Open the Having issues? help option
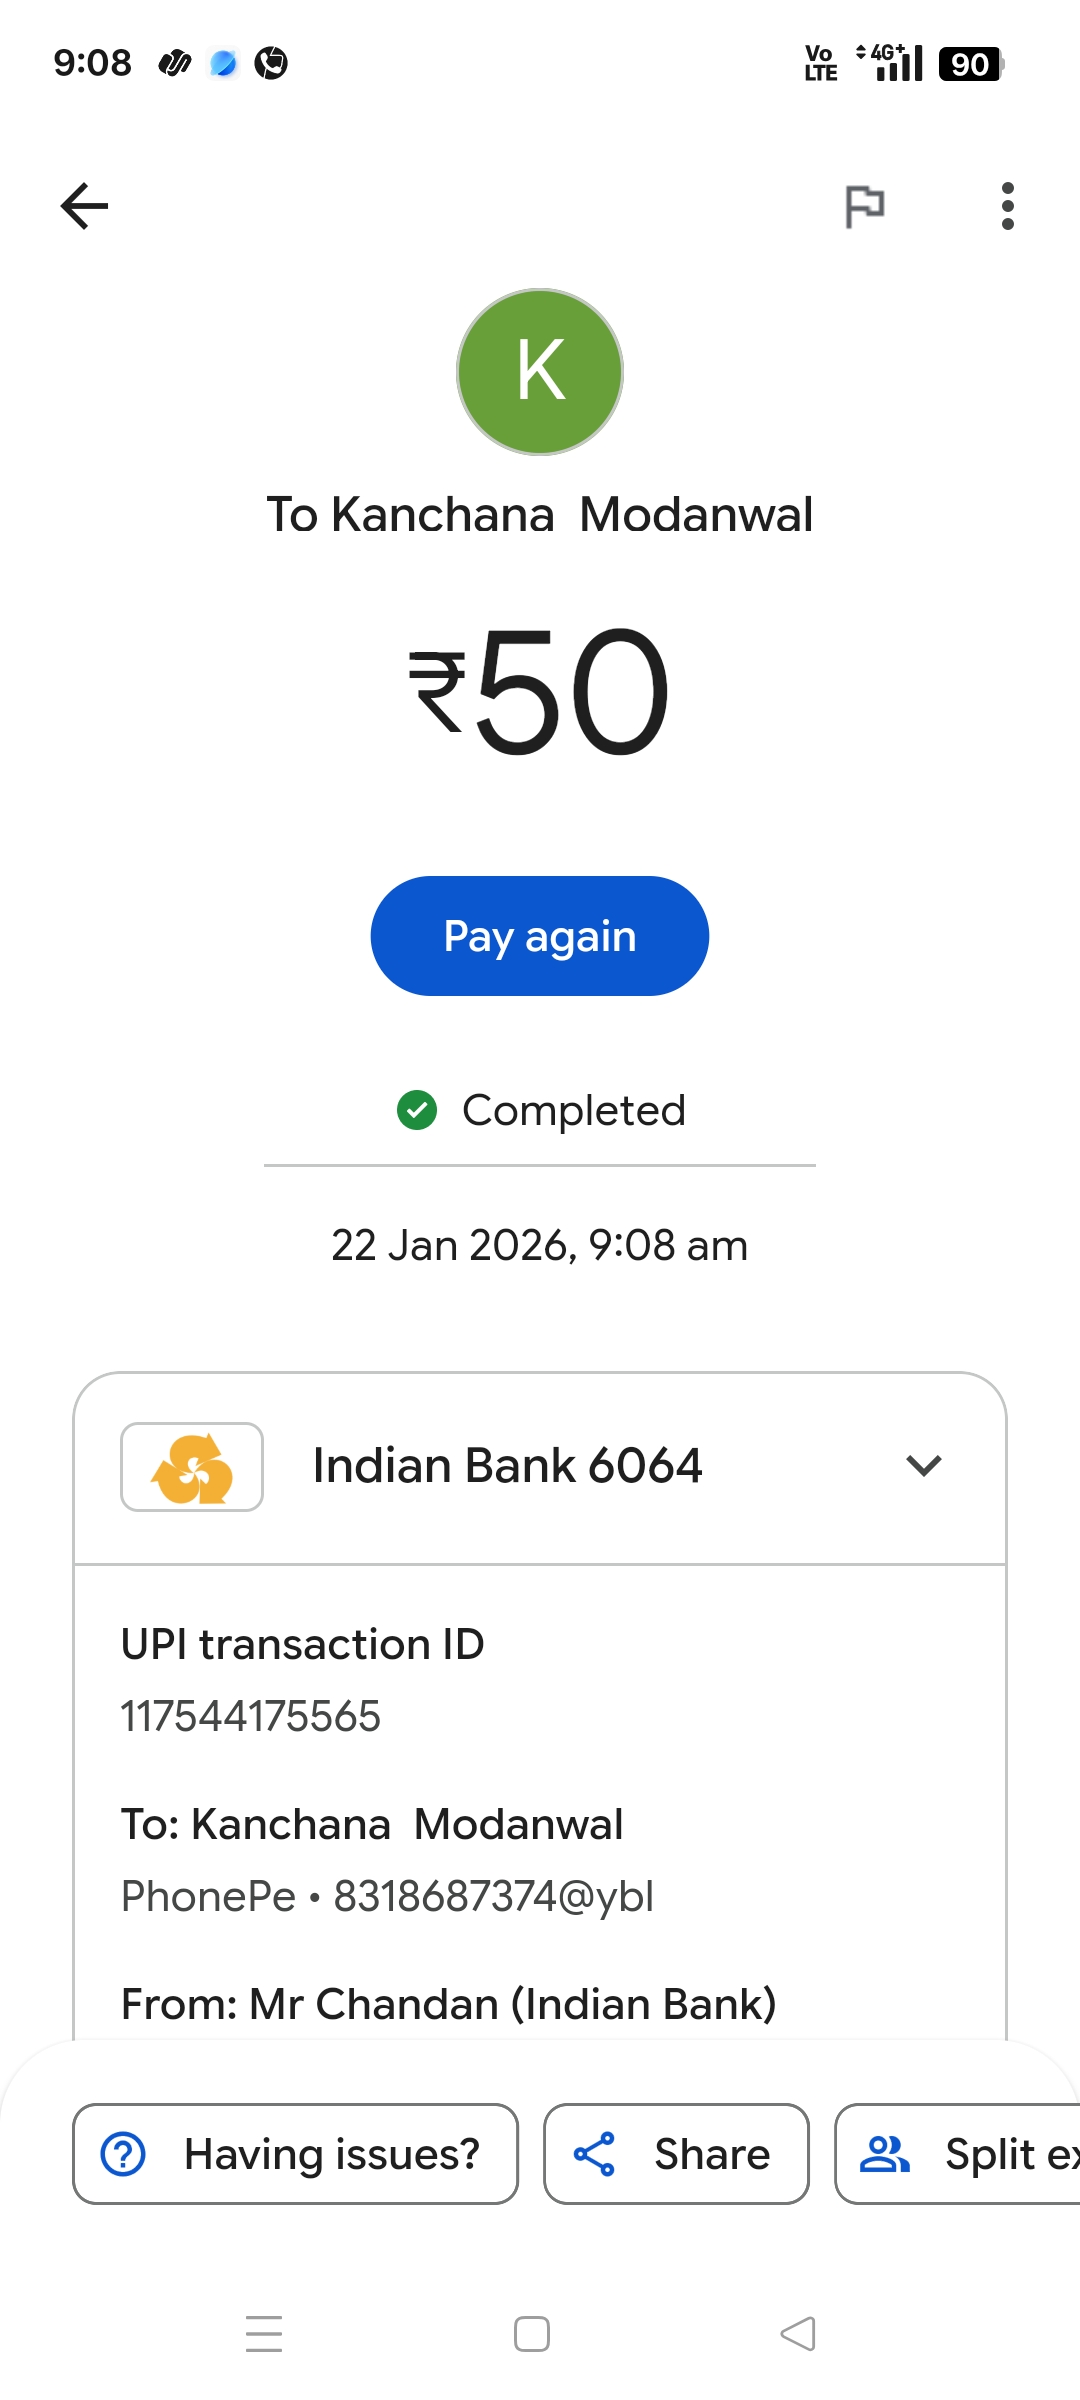This screenshot has width=1080, height=2400. coord(295,2154)
